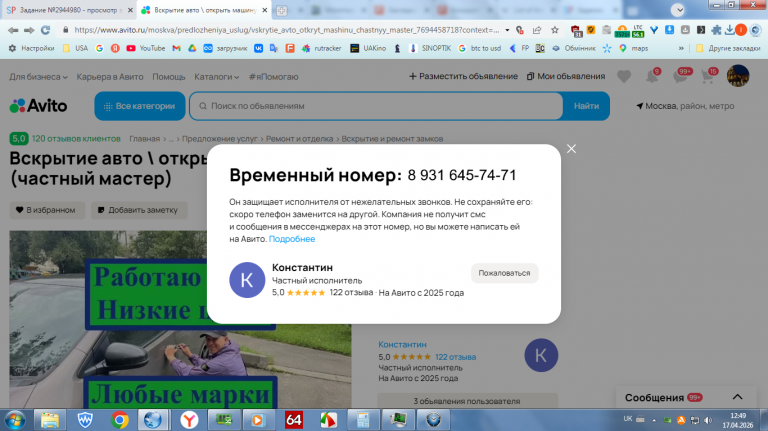Focus the Поиск по объявлениям field

tap(376, 106)
